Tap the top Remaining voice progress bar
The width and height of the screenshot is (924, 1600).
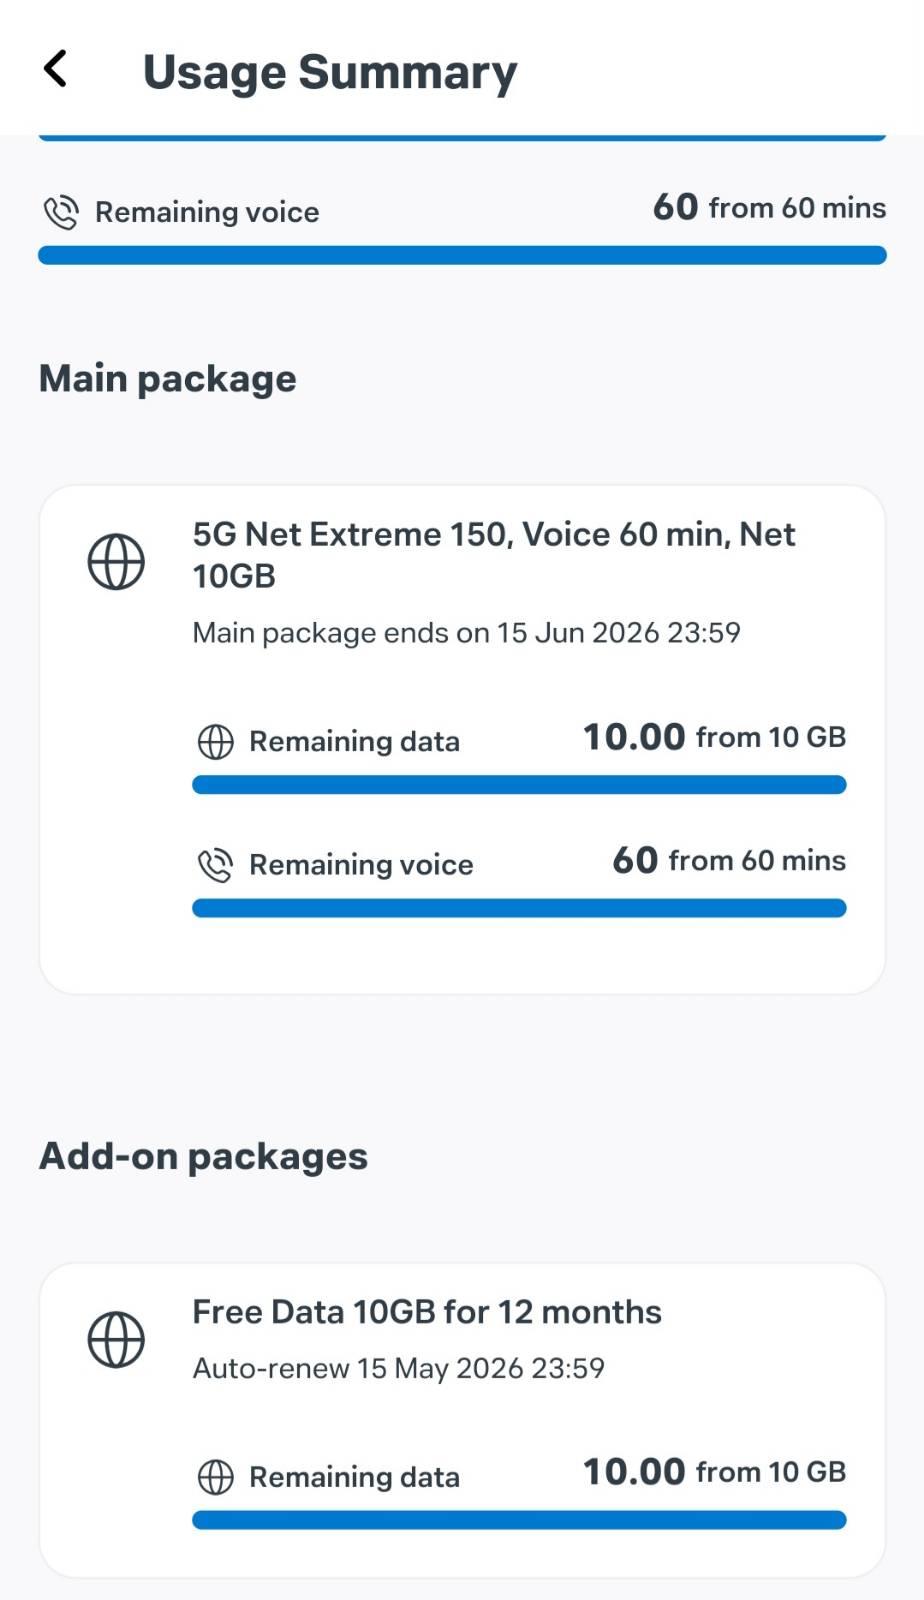[462, 255]
